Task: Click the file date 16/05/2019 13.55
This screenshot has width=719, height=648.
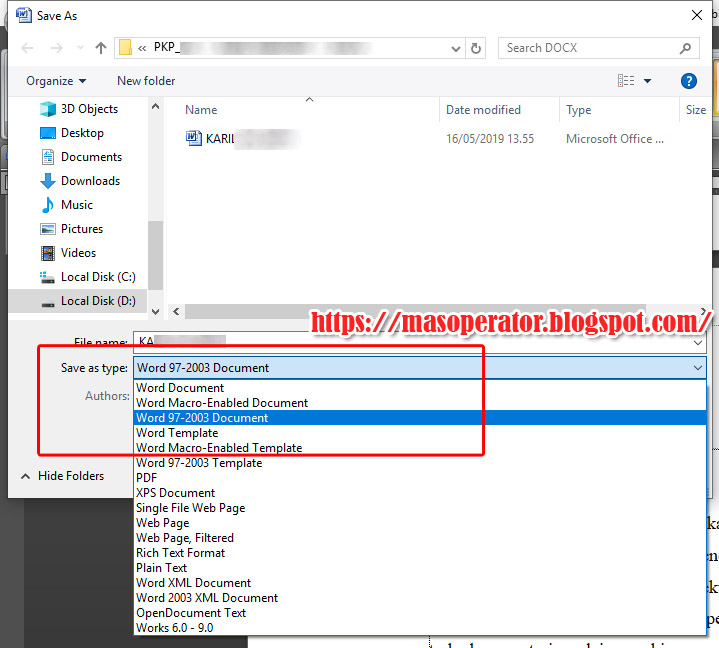Action: [490, 139]
